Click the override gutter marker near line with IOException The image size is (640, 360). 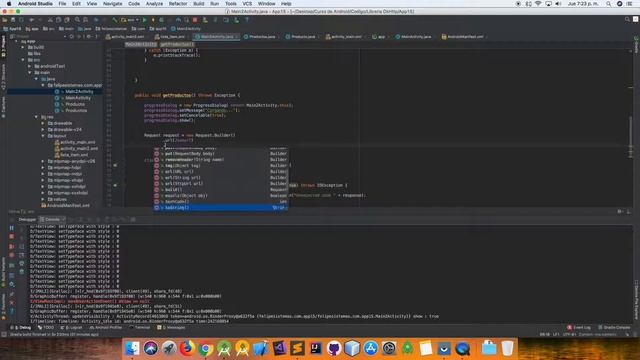coord(115,185)
